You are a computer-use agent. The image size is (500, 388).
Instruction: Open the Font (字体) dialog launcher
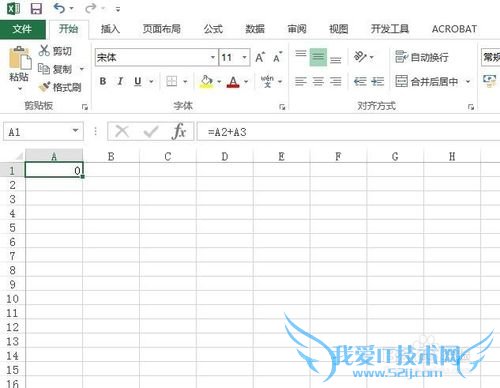point(282,107)
